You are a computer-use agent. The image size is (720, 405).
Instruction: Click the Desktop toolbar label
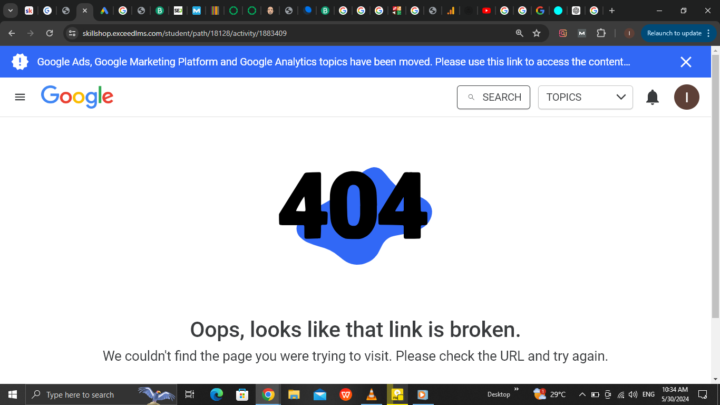point(499,394)
